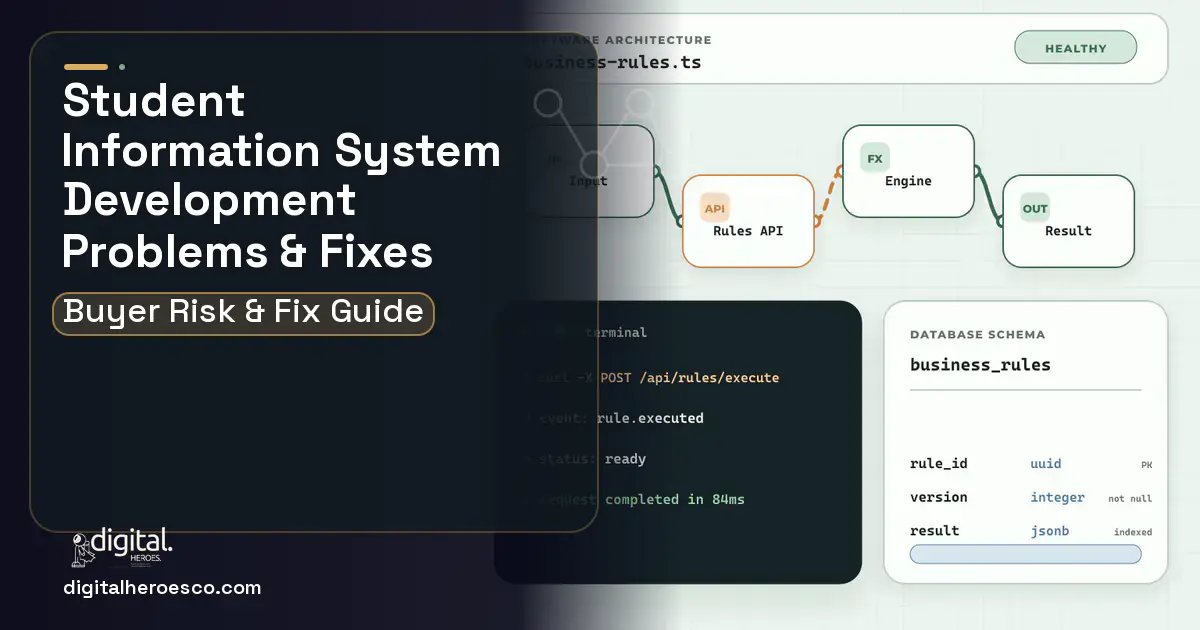Click the indexed constraint label
This screenshot has width=1200, height=630.
point(1133,532)
